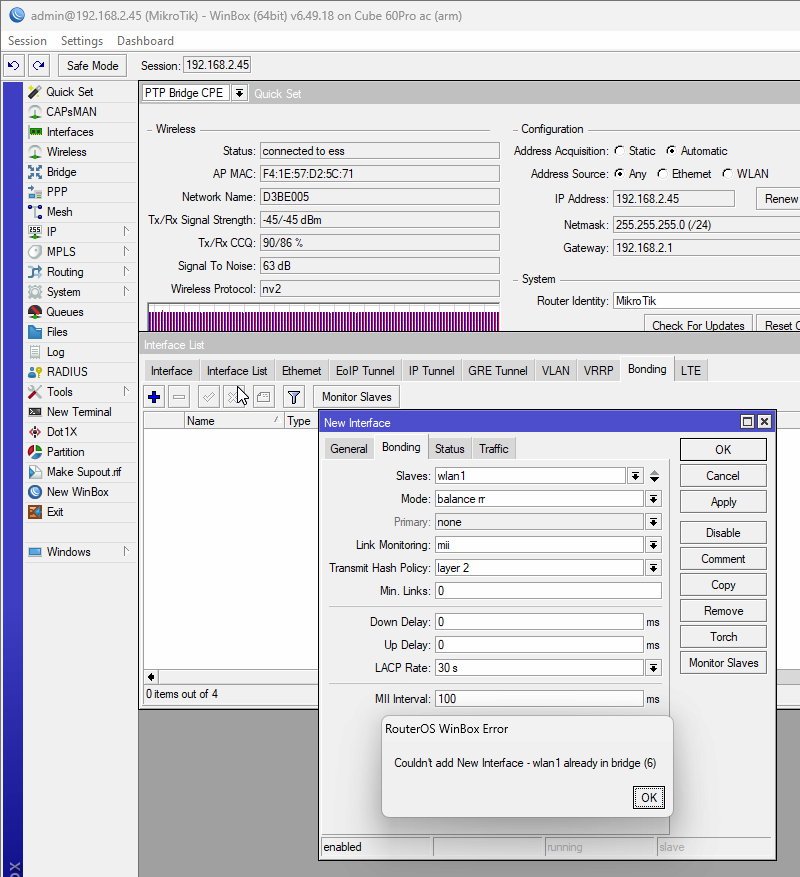Open the PPP sidebar item
This screenshot has width=800, height=877.
tap(57, 192)
